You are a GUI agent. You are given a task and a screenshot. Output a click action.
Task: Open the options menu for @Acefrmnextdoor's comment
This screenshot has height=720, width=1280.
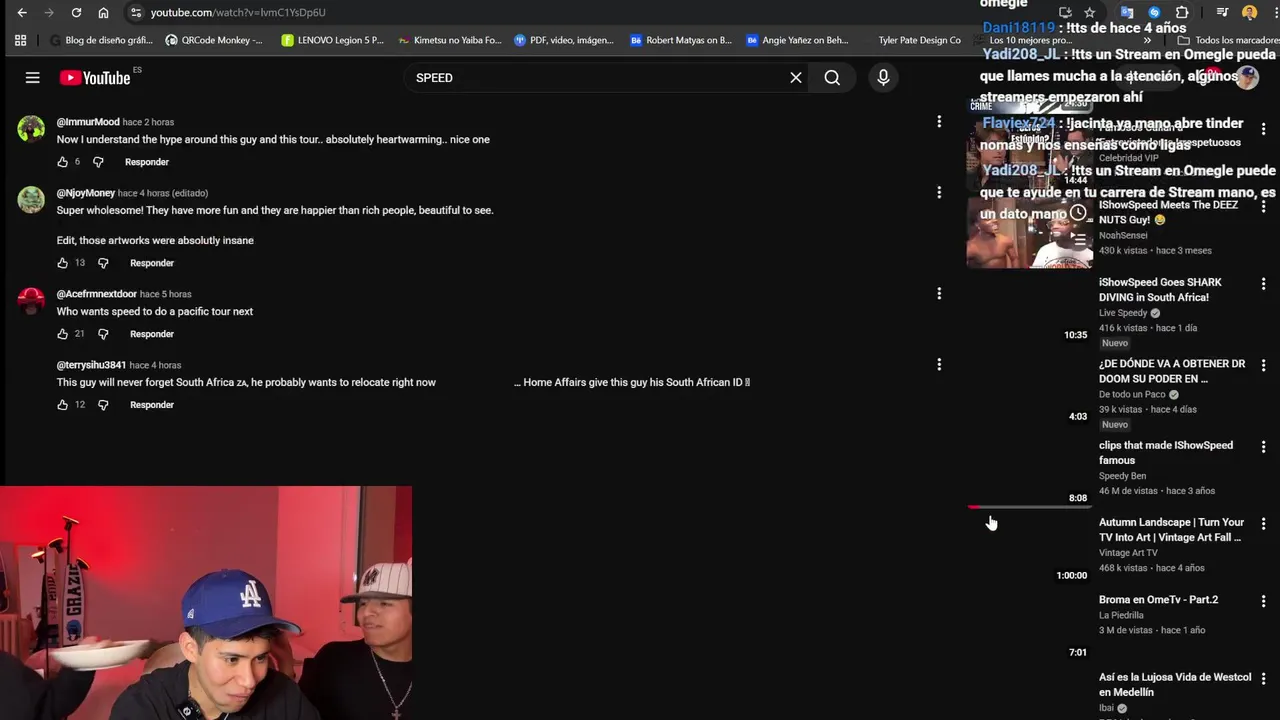pos(939,293)
